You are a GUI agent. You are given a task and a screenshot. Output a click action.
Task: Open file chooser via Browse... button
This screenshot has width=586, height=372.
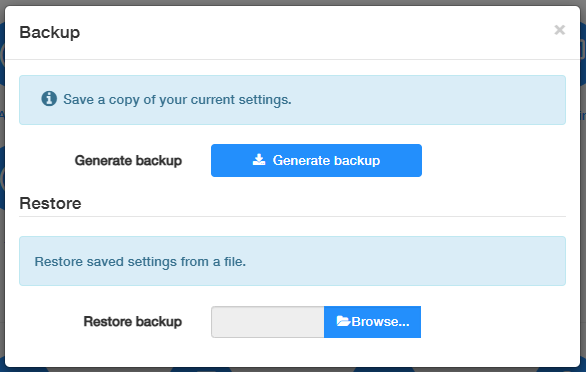point(372,322)
